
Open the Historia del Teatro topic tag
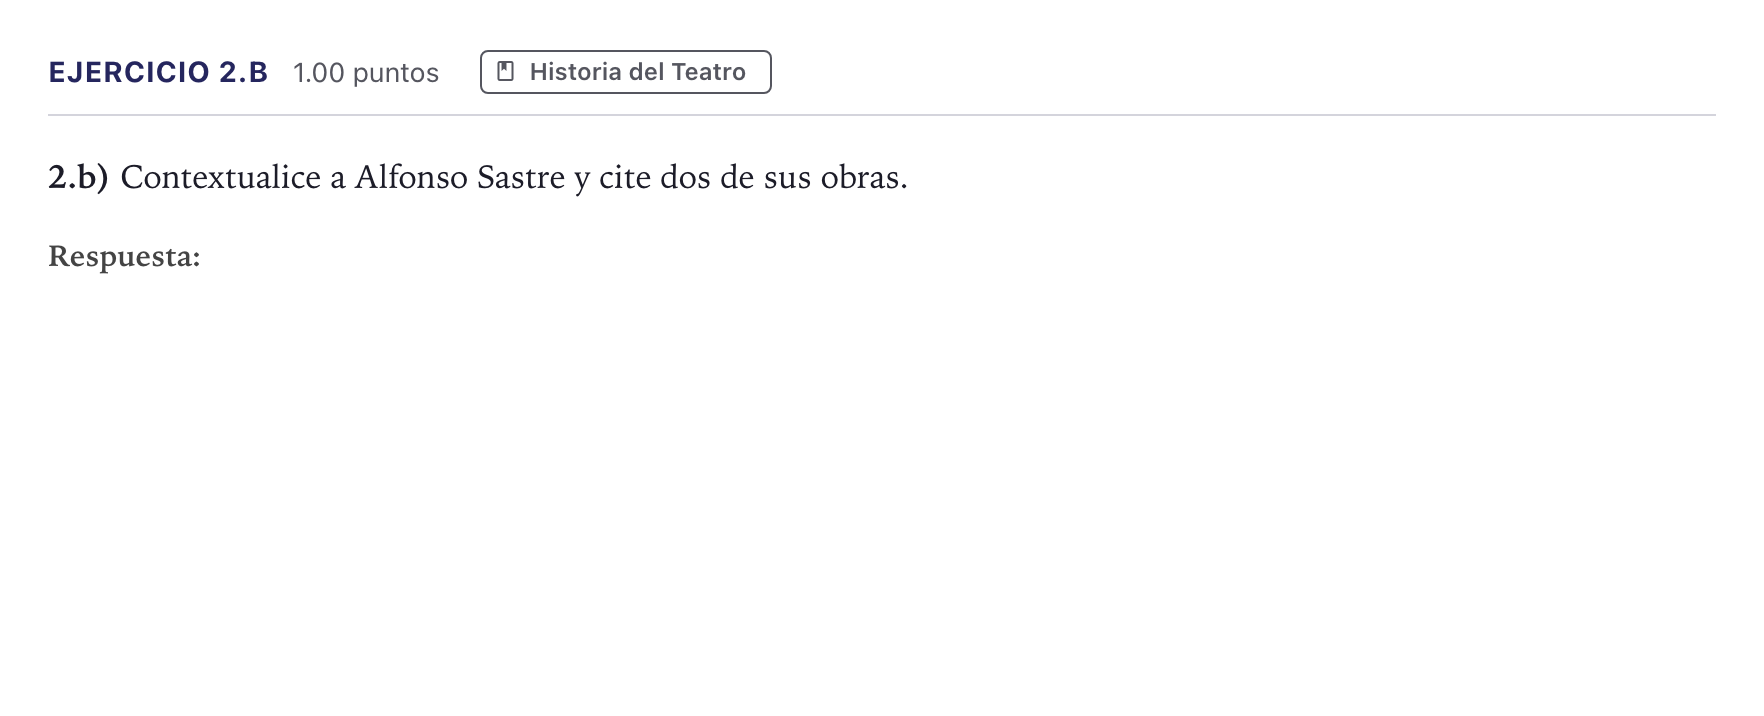click(626, 72)
